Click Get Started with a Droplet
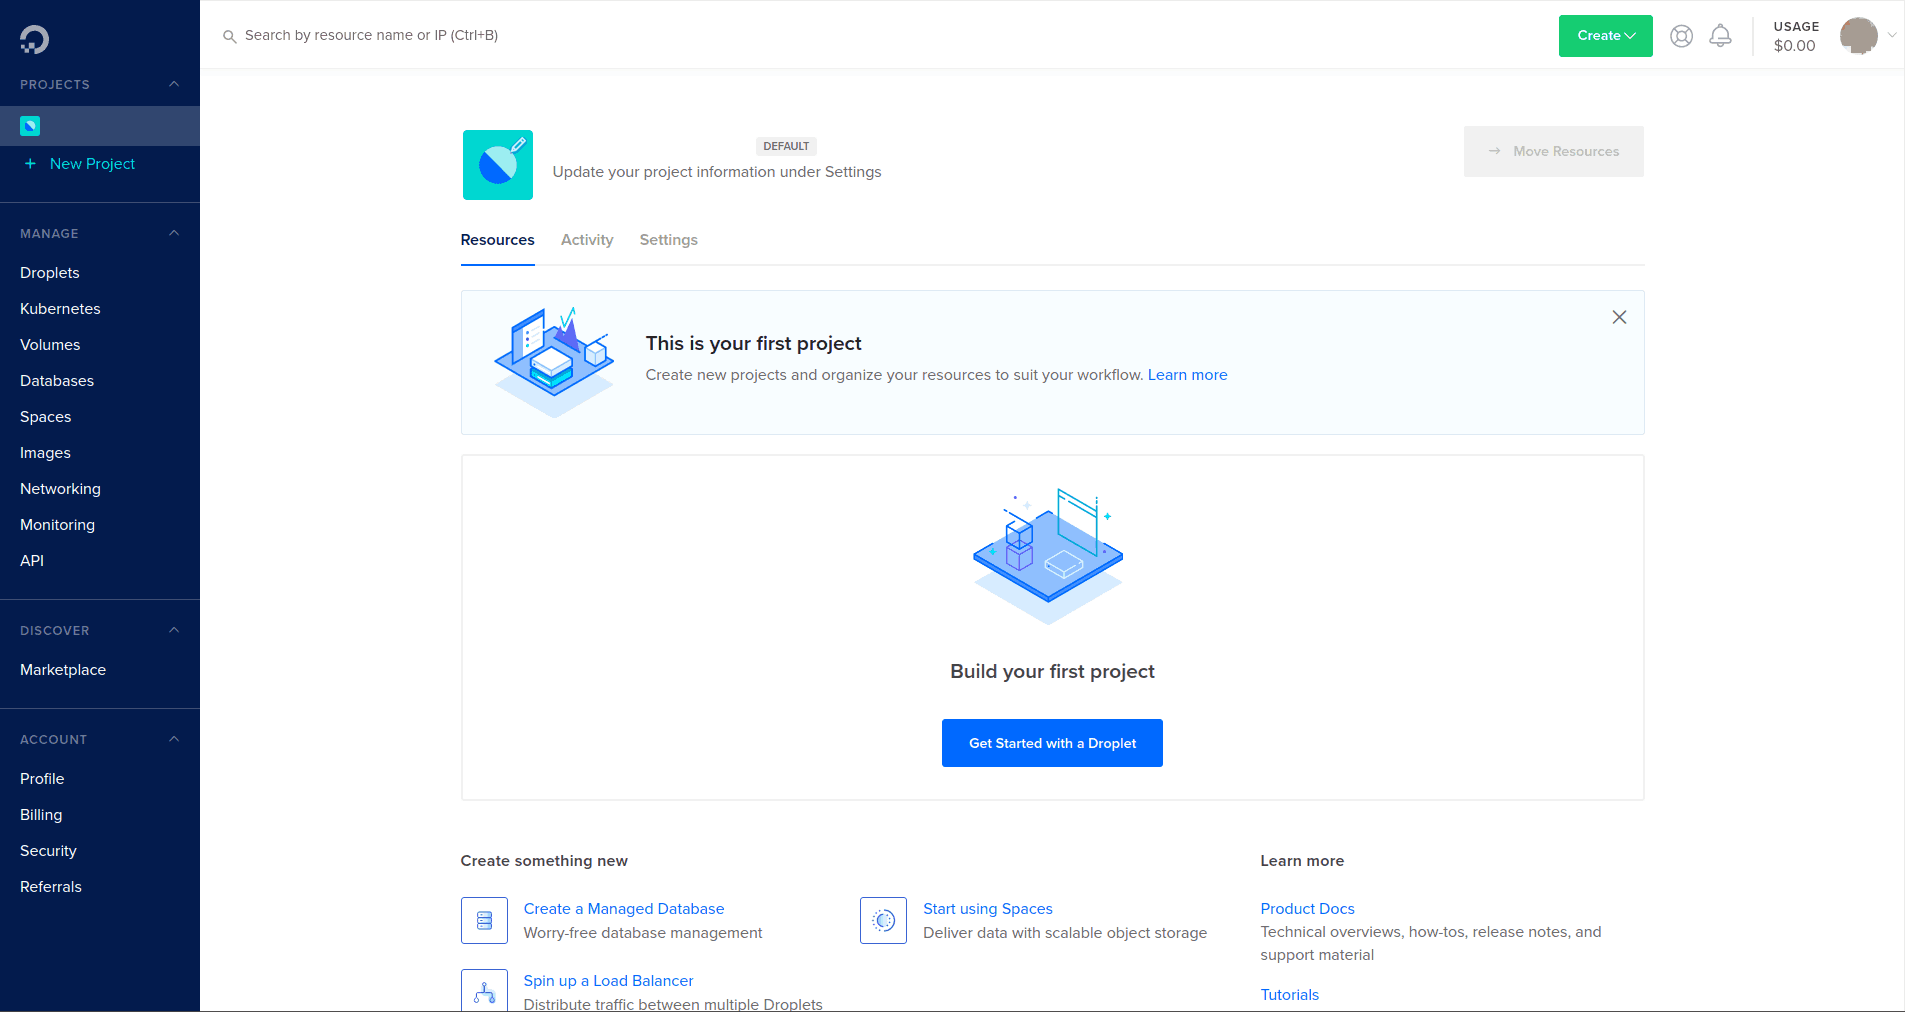The image size is (1905, 1012). pos(1052,743)
